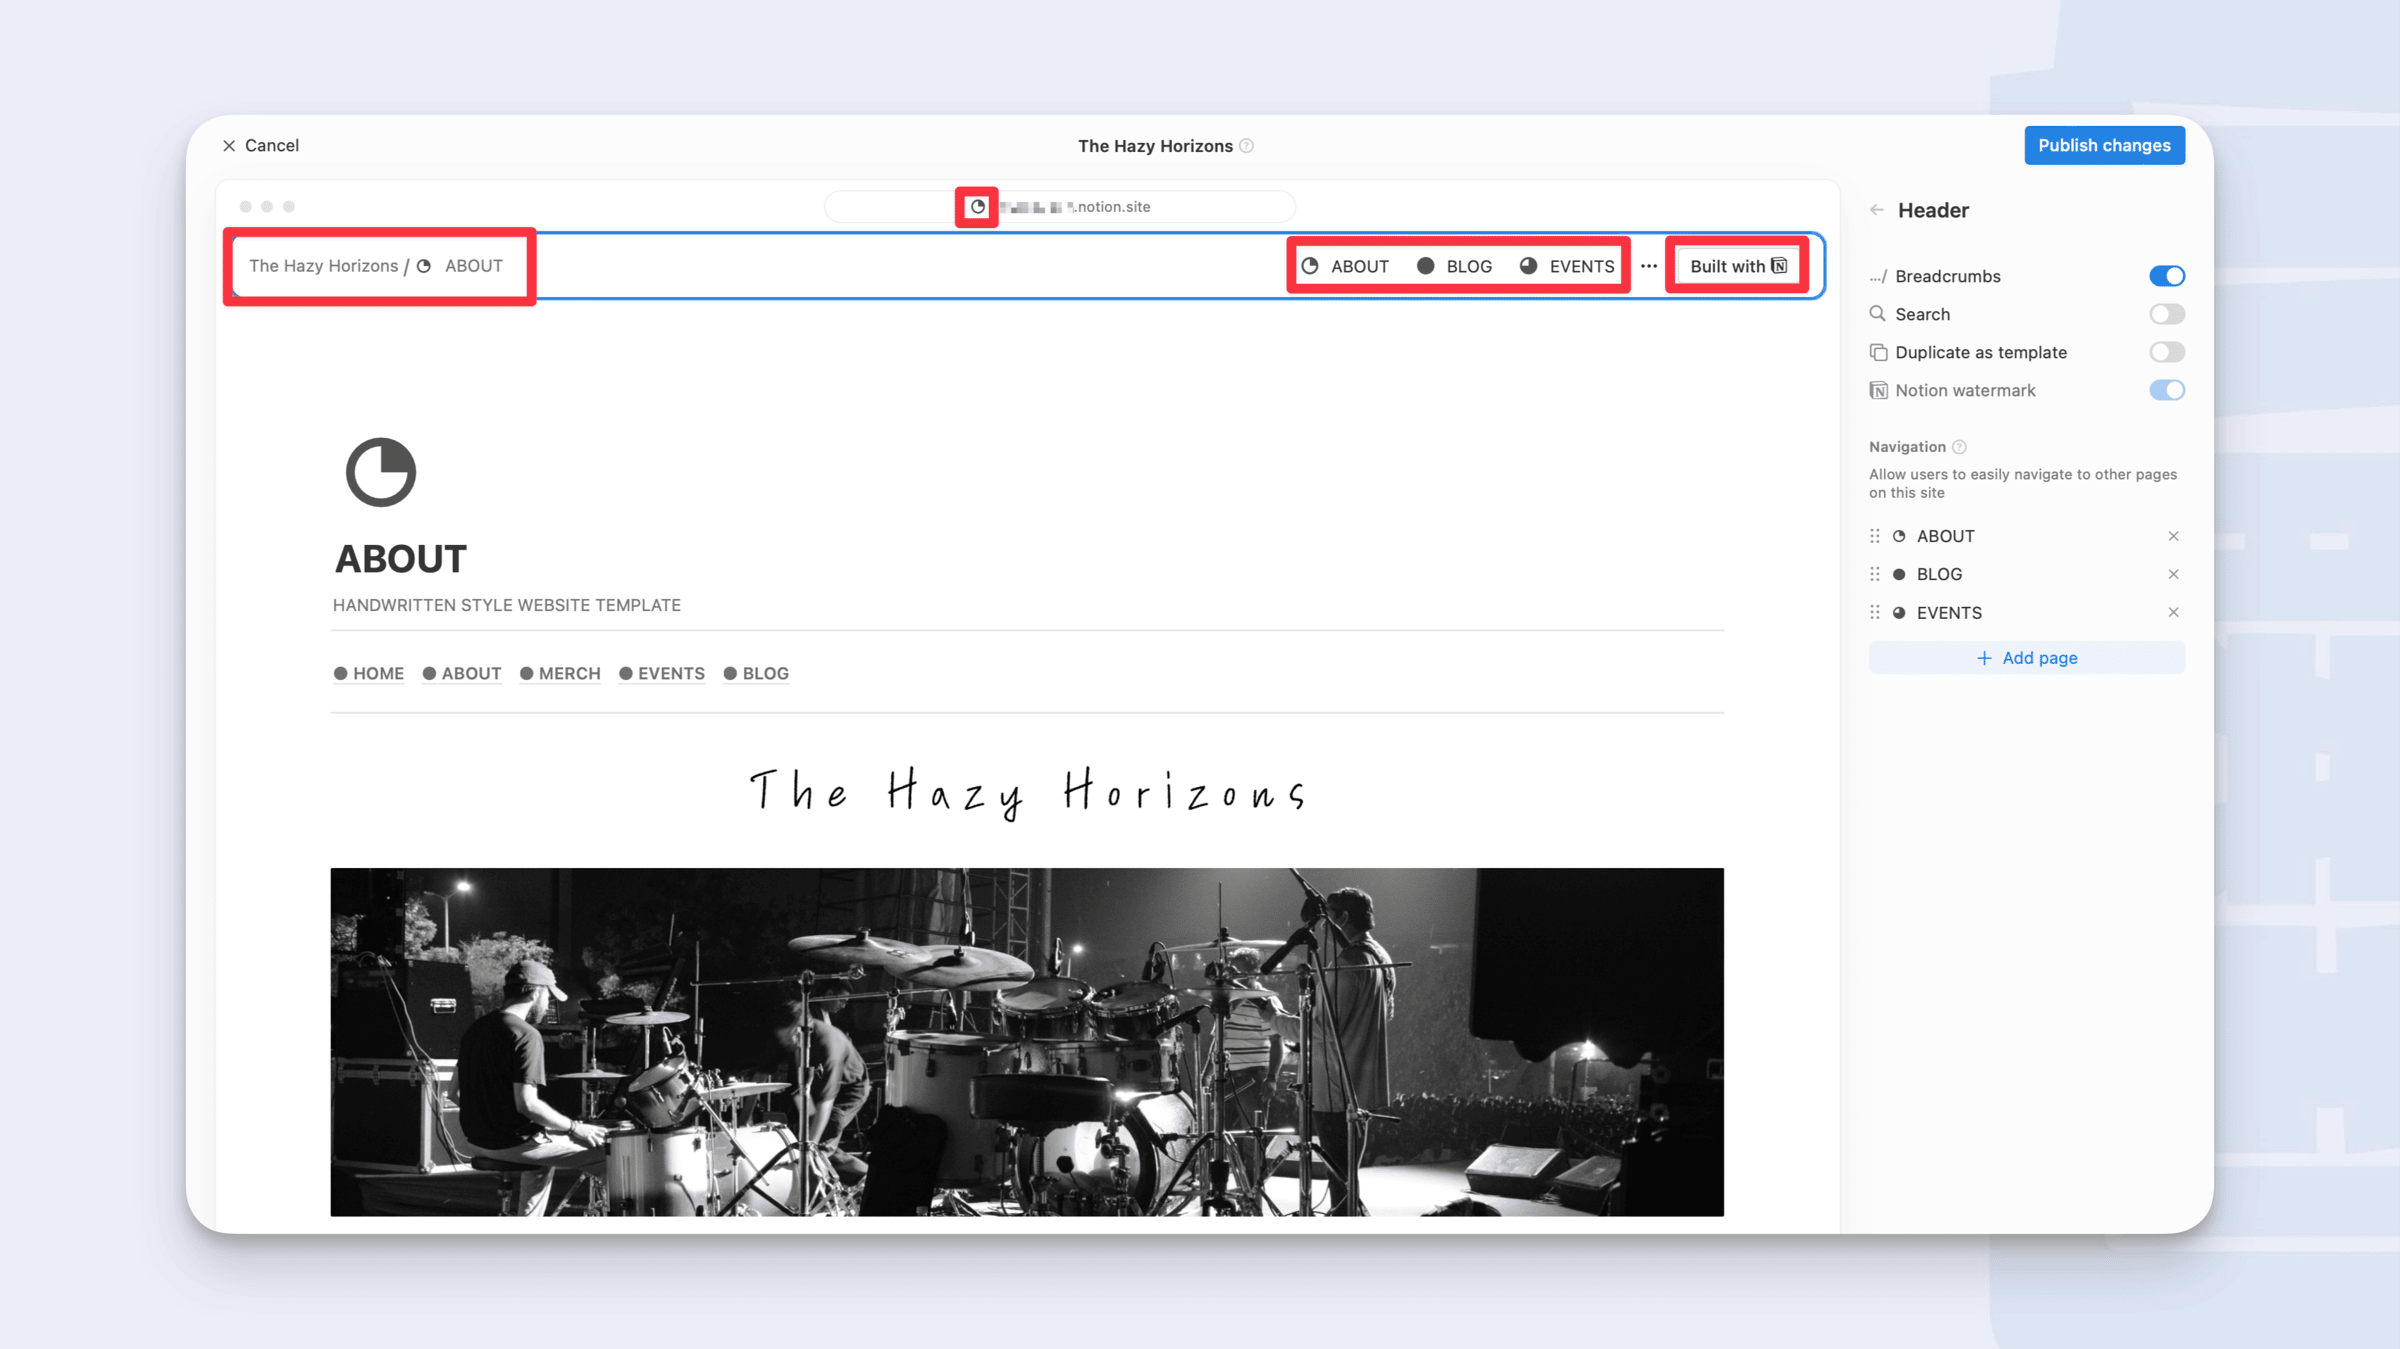Click the Notion watermark logo icon
Screen dimensions: 2400x1349
click(x=1878, y=390)
